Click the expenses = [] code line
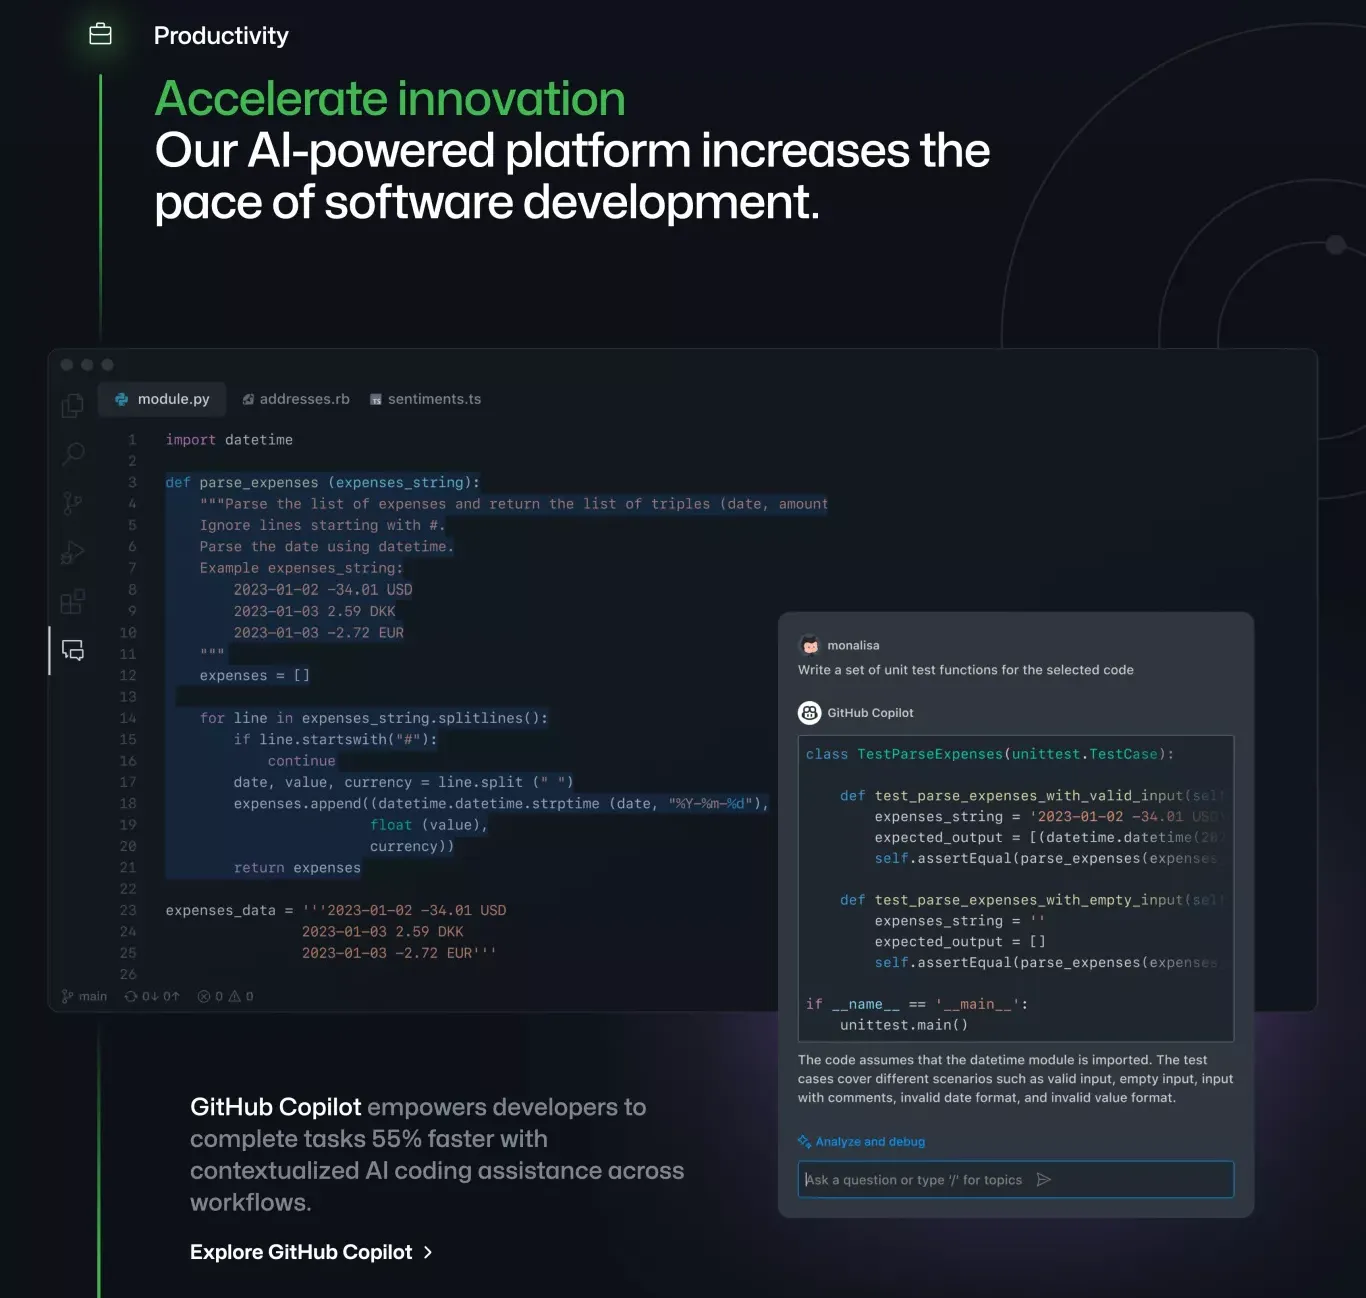1366x1298 pixels. click(254, 676)
